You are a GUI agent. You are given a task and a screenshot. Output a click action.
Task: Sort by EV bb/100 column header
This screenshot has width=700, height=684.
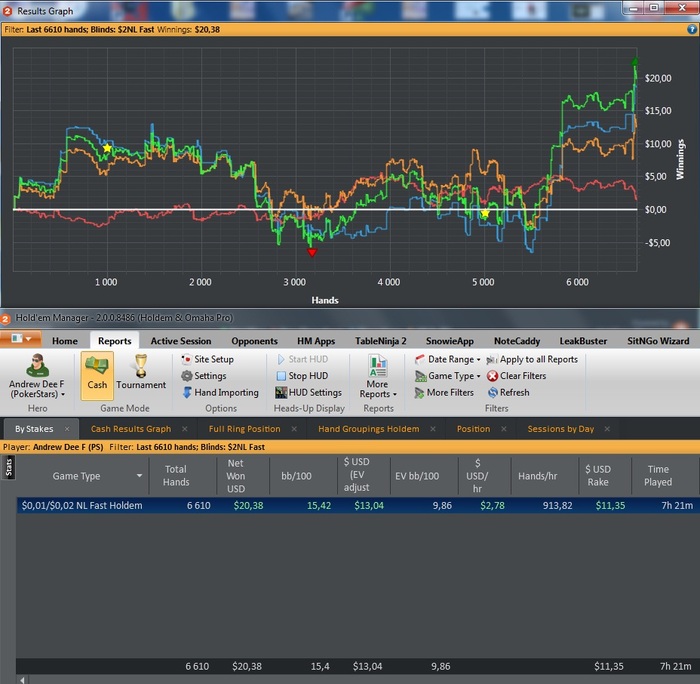417,475
